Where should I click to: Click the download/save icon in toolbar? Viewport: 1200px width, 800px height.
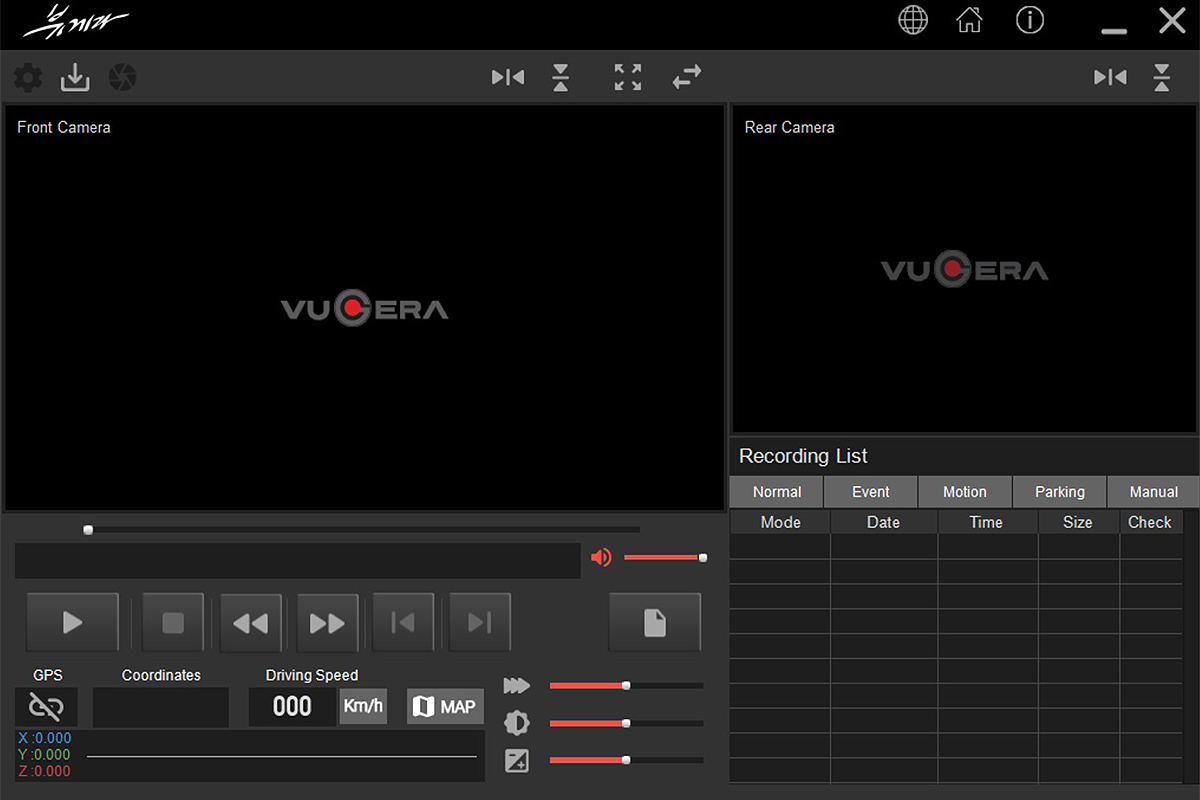(75, 78)
